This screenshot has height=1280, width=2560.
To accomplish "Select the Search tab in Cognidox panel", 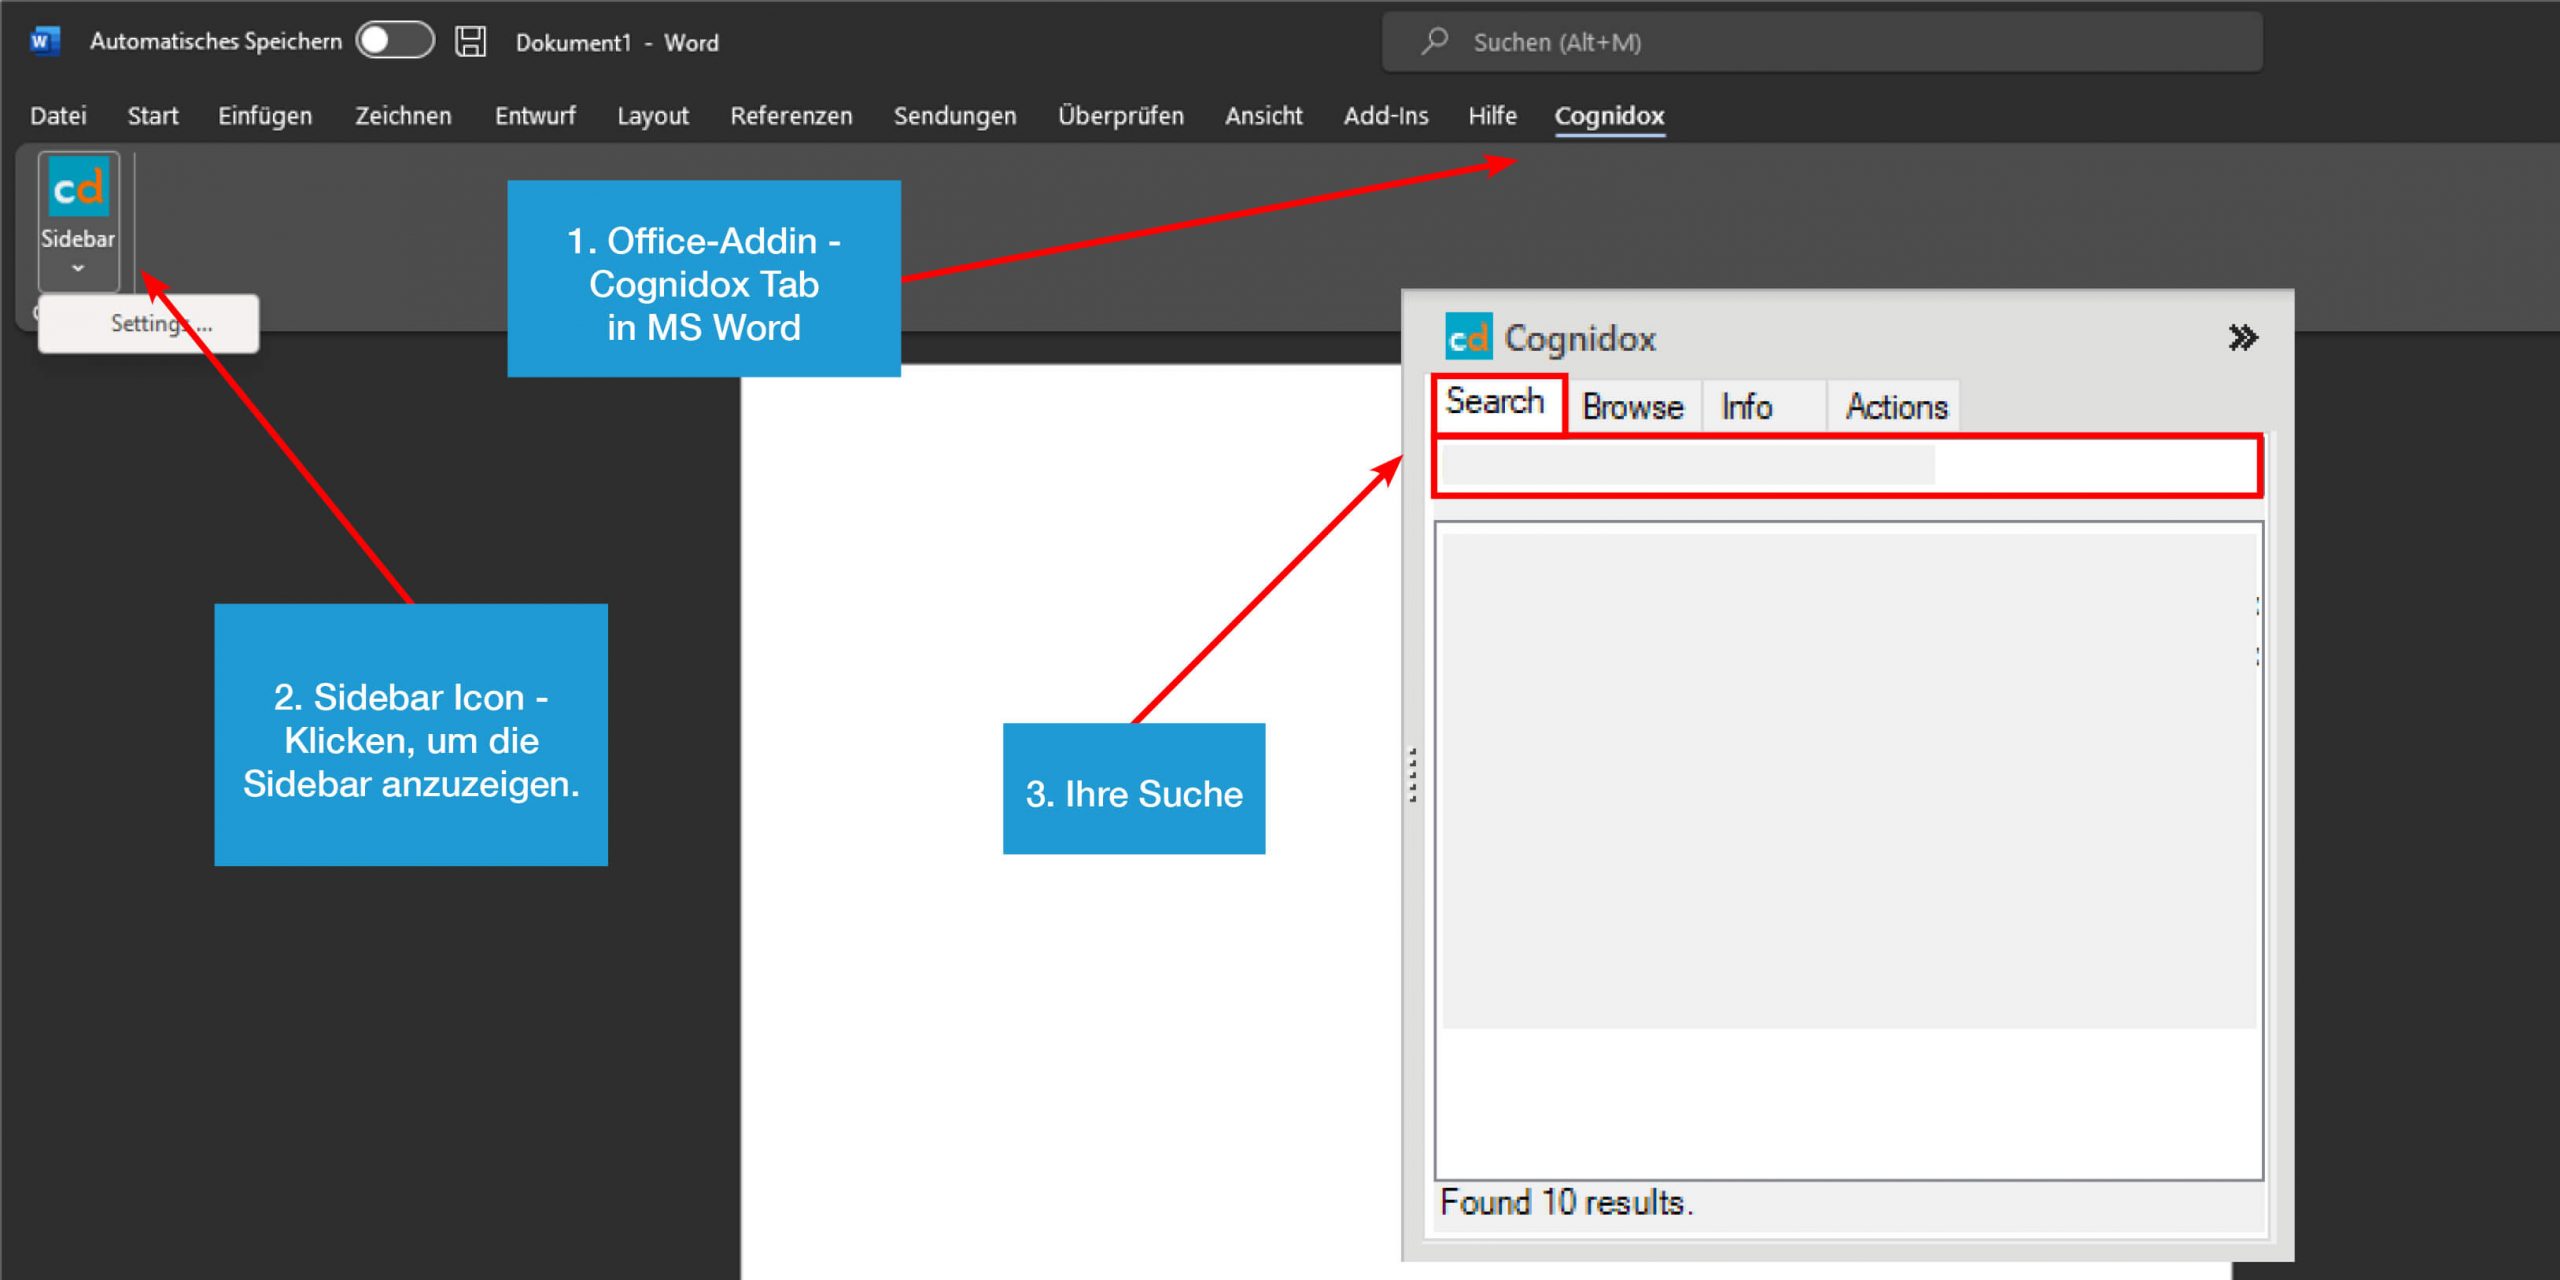I will 1496,401.
